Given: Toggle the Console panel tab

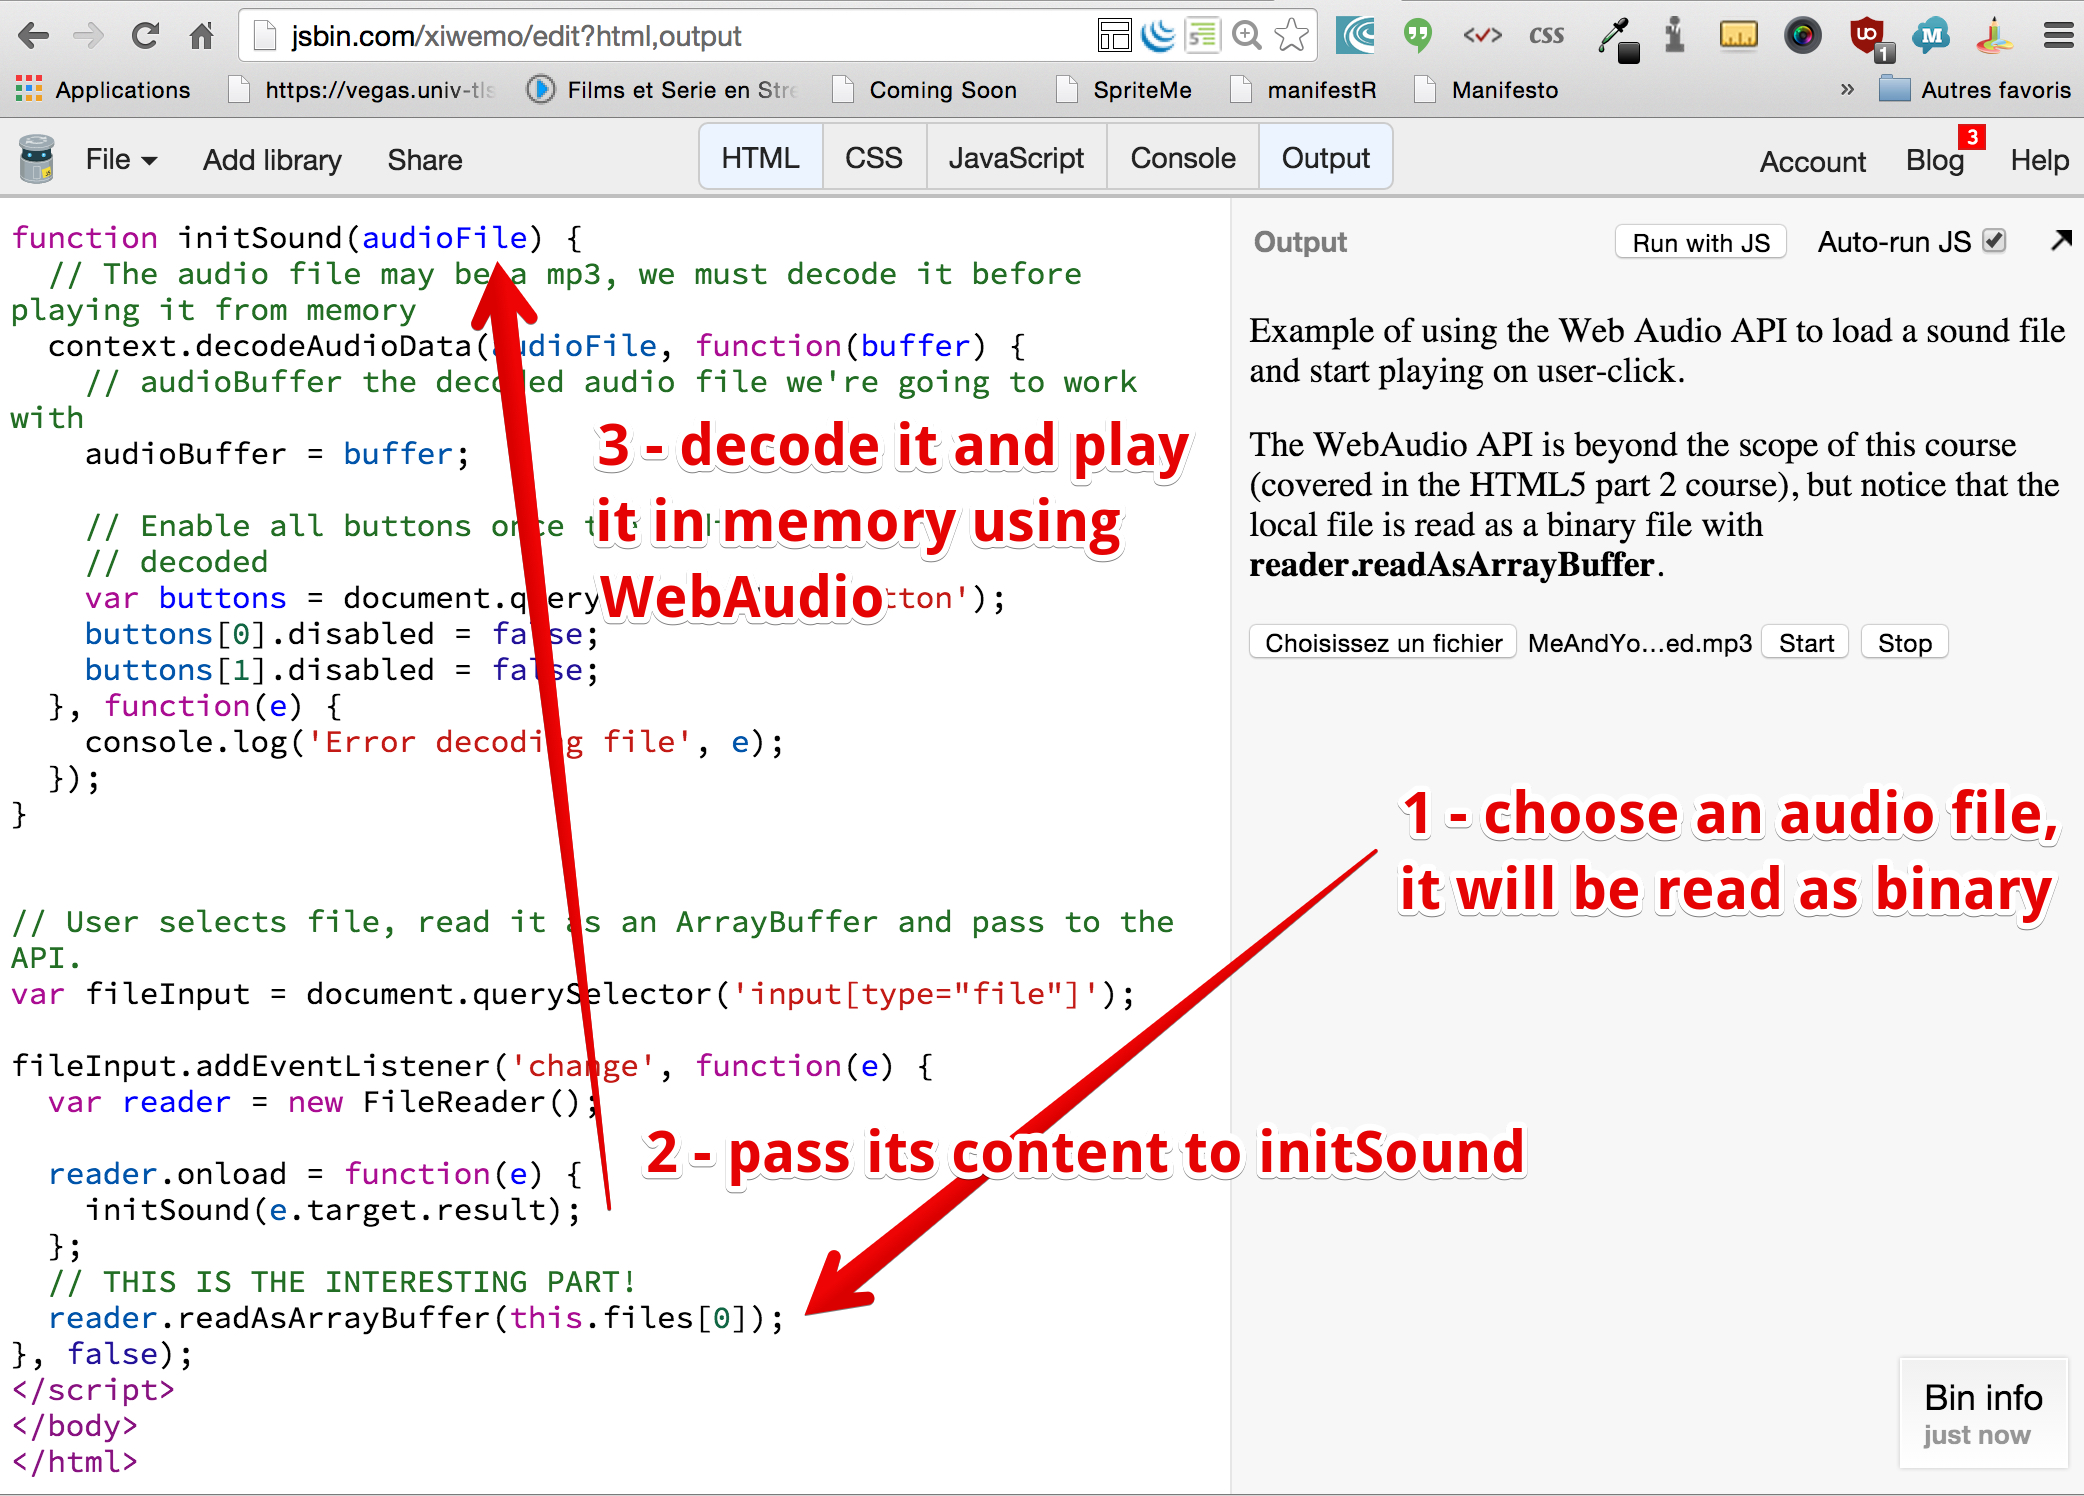Looking at the screenshot, I should point(1183,158).
